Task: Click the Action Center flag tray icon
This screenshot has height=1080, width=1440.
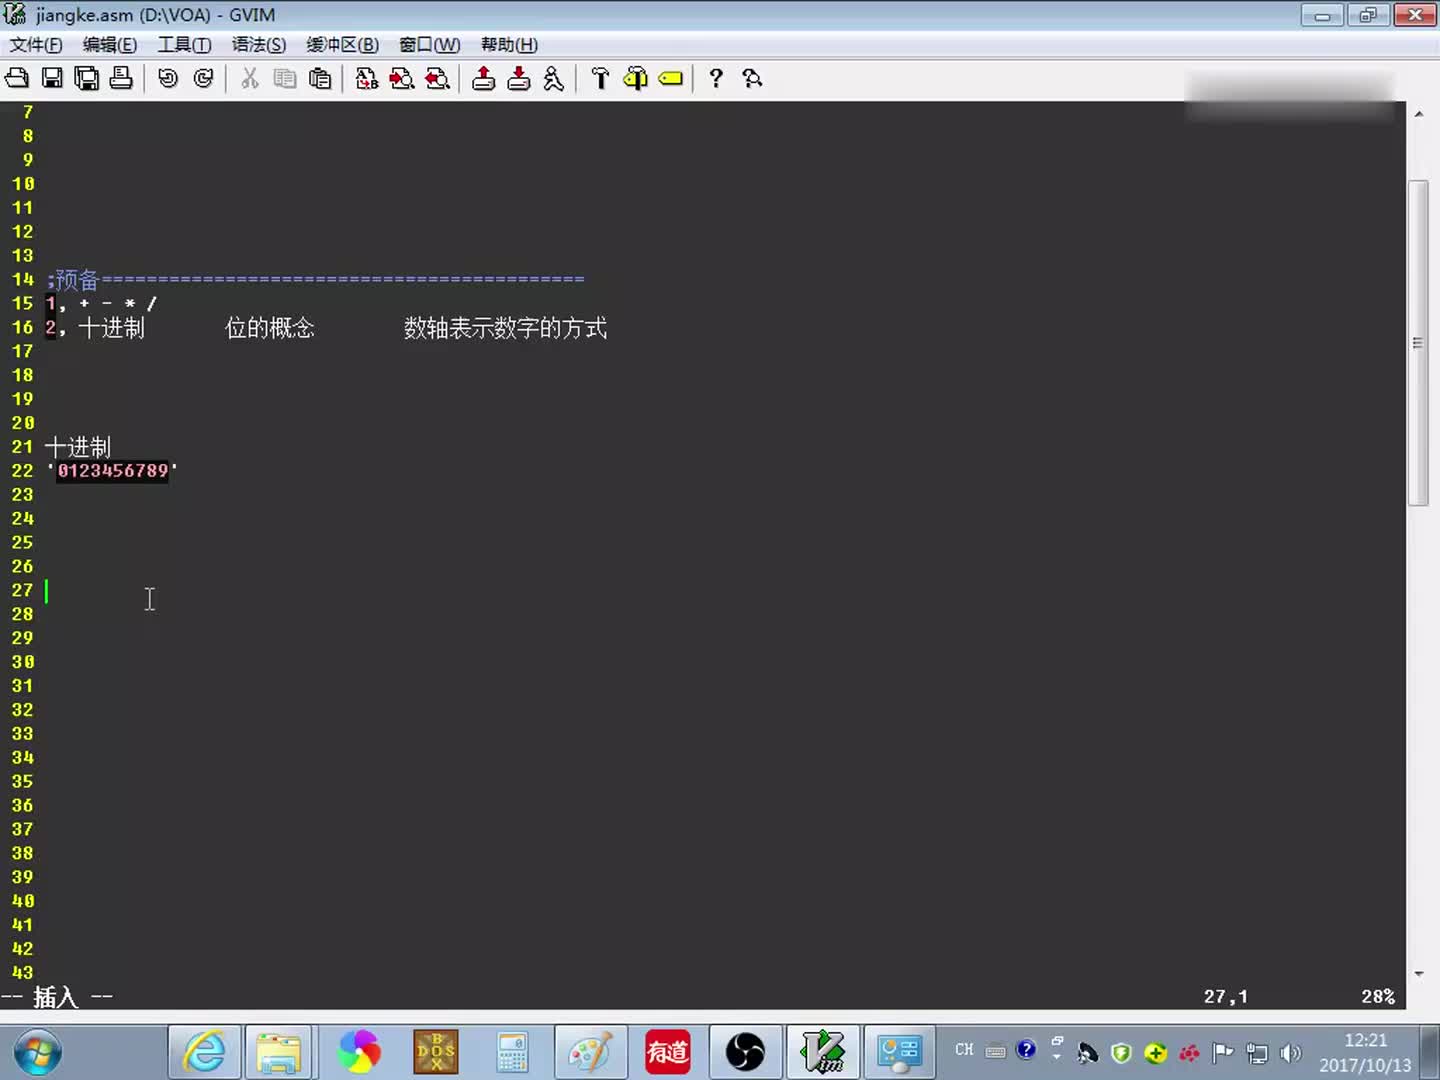Action: pyautogui.click(x=1223, y=1053)
